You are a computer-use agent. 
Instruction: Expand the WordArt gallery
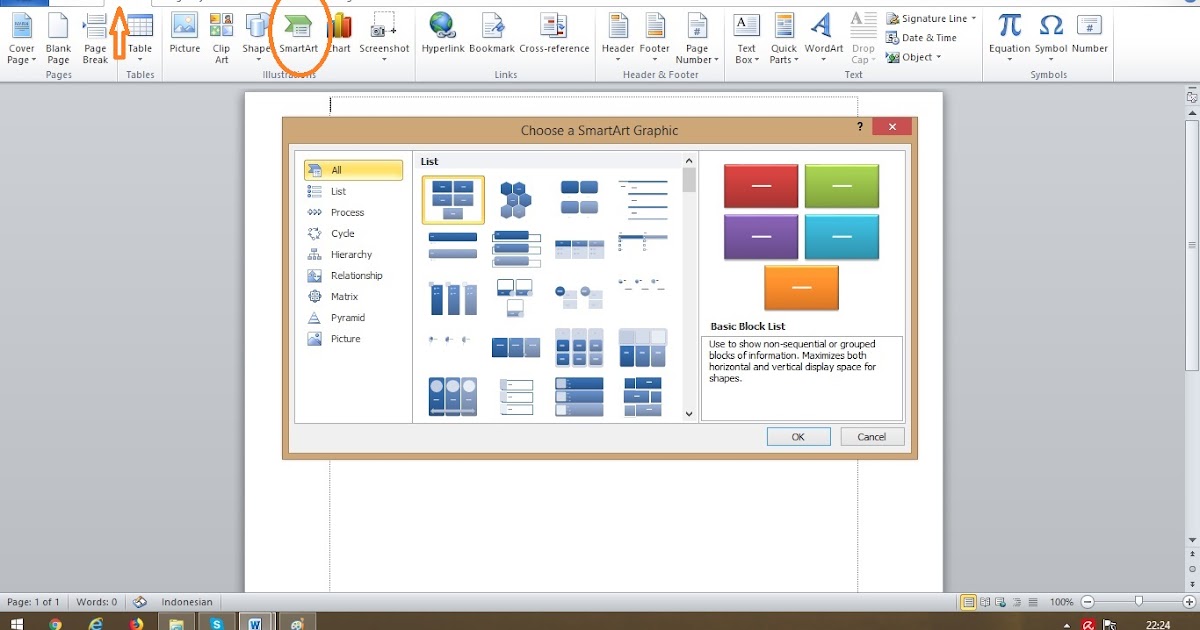pos(822,33)
